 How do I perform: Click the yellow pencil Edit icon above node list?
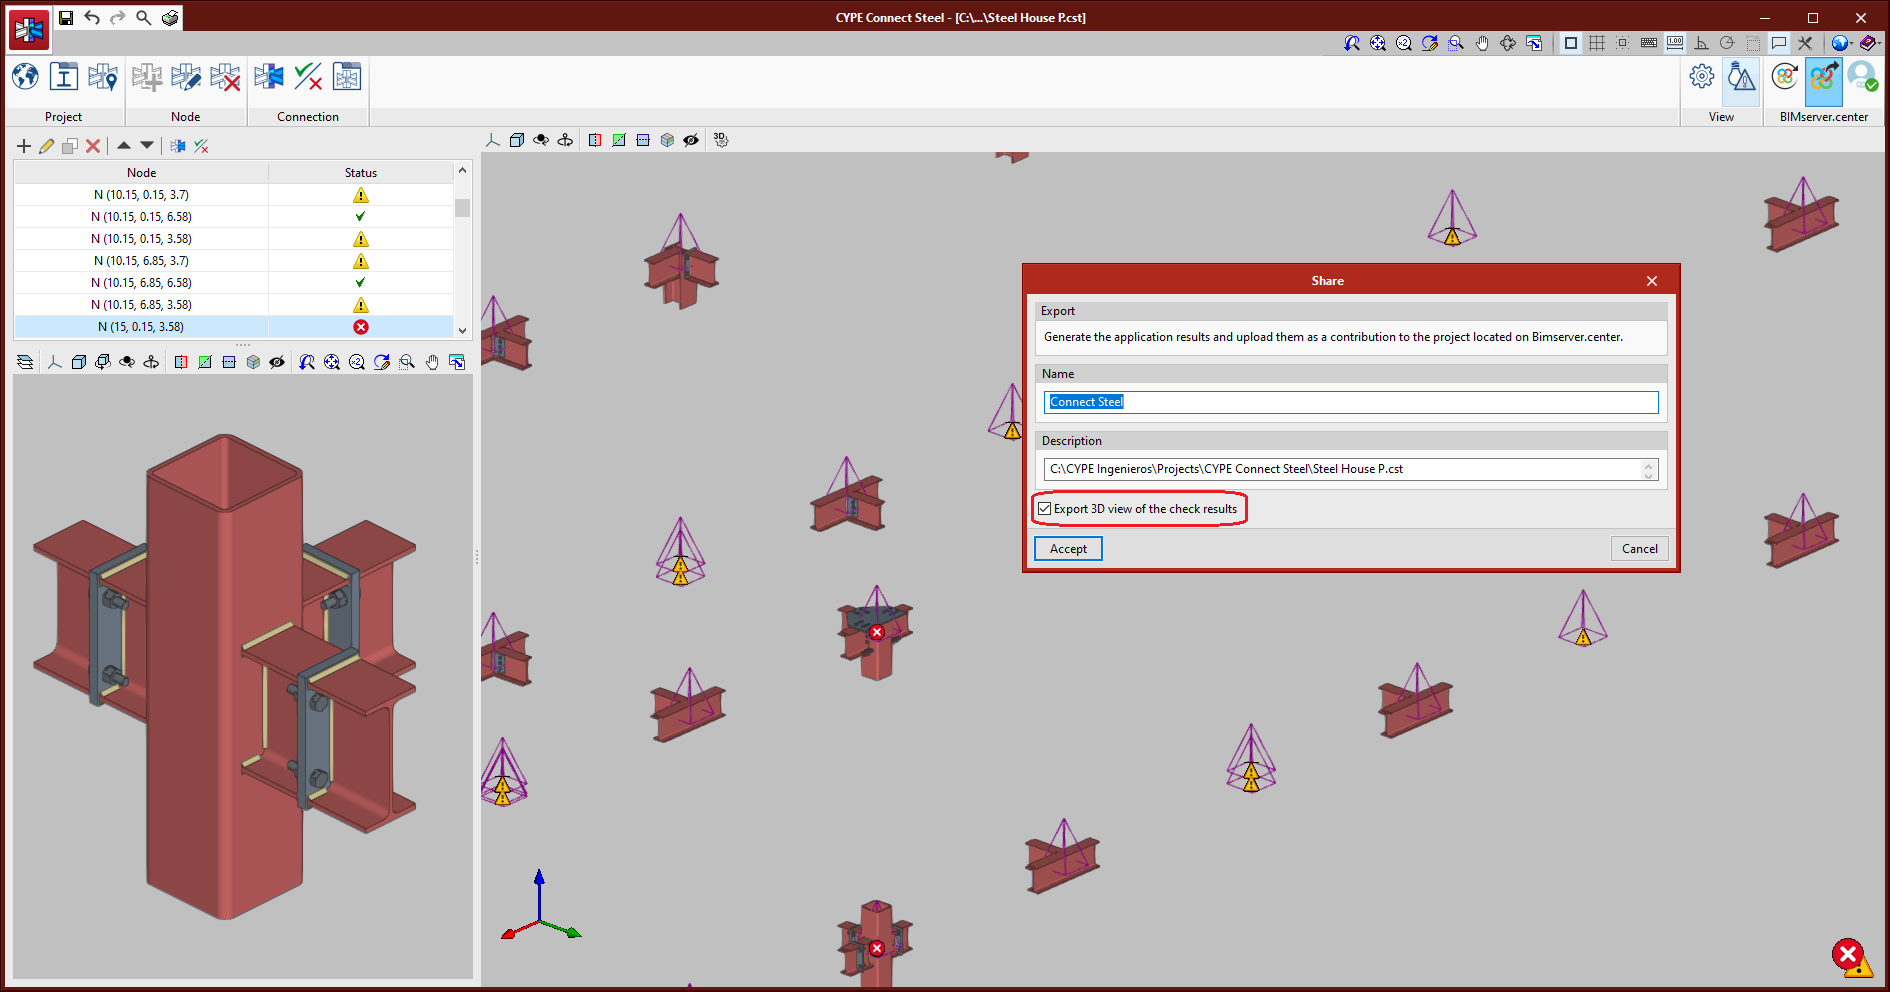click(x=47, y=146)
